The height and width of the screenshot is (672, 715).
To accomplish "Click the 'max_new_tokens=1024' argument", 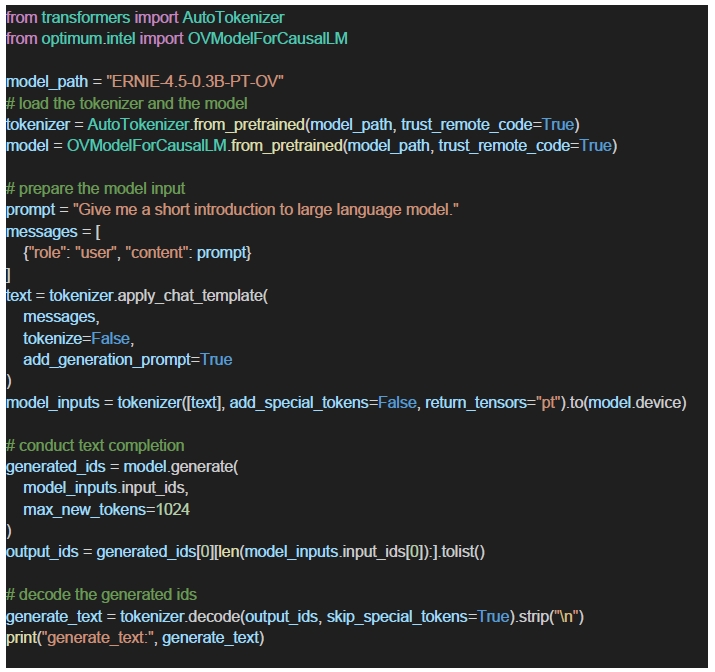I will point(106,509).
